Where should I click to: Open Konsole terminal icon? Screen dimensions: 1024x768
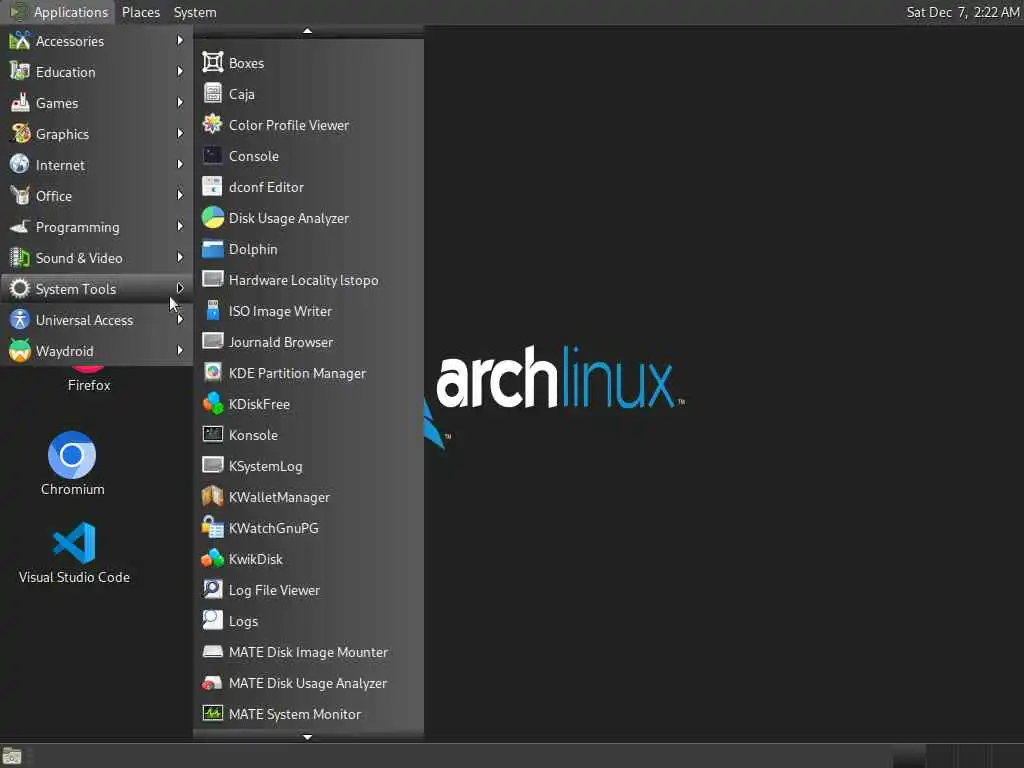[213, 434]
